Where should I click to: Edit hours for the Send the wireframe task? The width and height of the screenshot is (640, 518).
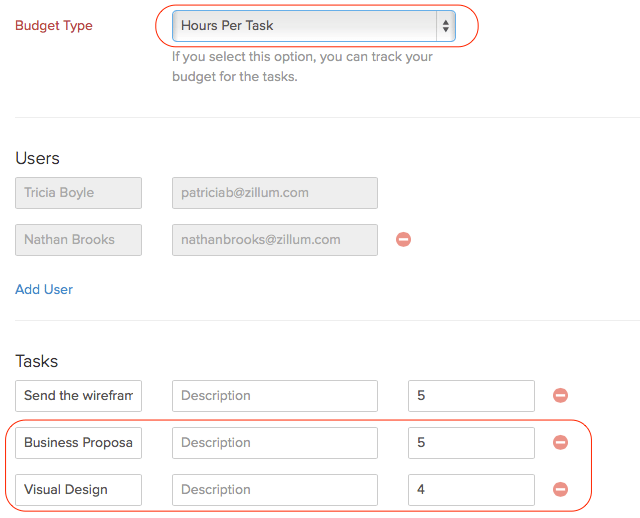(x=471, y=396)
